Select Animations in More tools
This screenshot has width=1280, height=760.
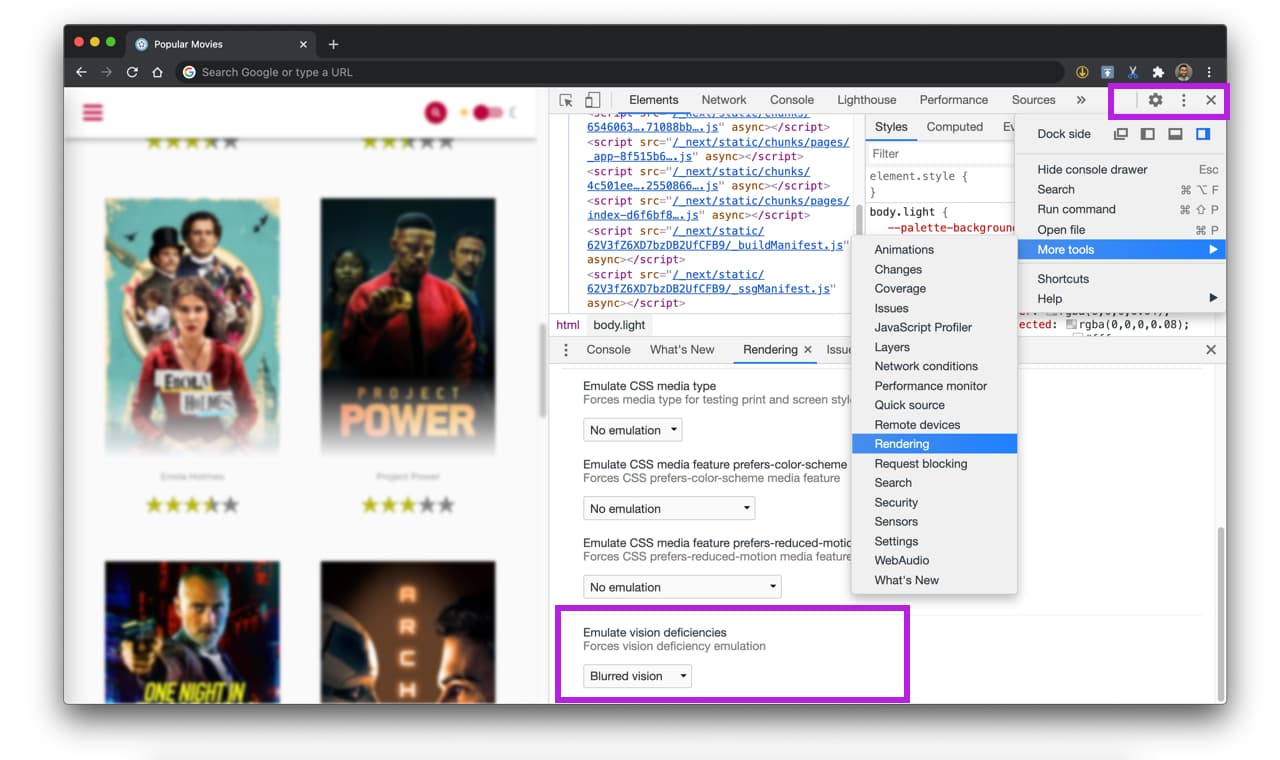(x=934, y=250)
